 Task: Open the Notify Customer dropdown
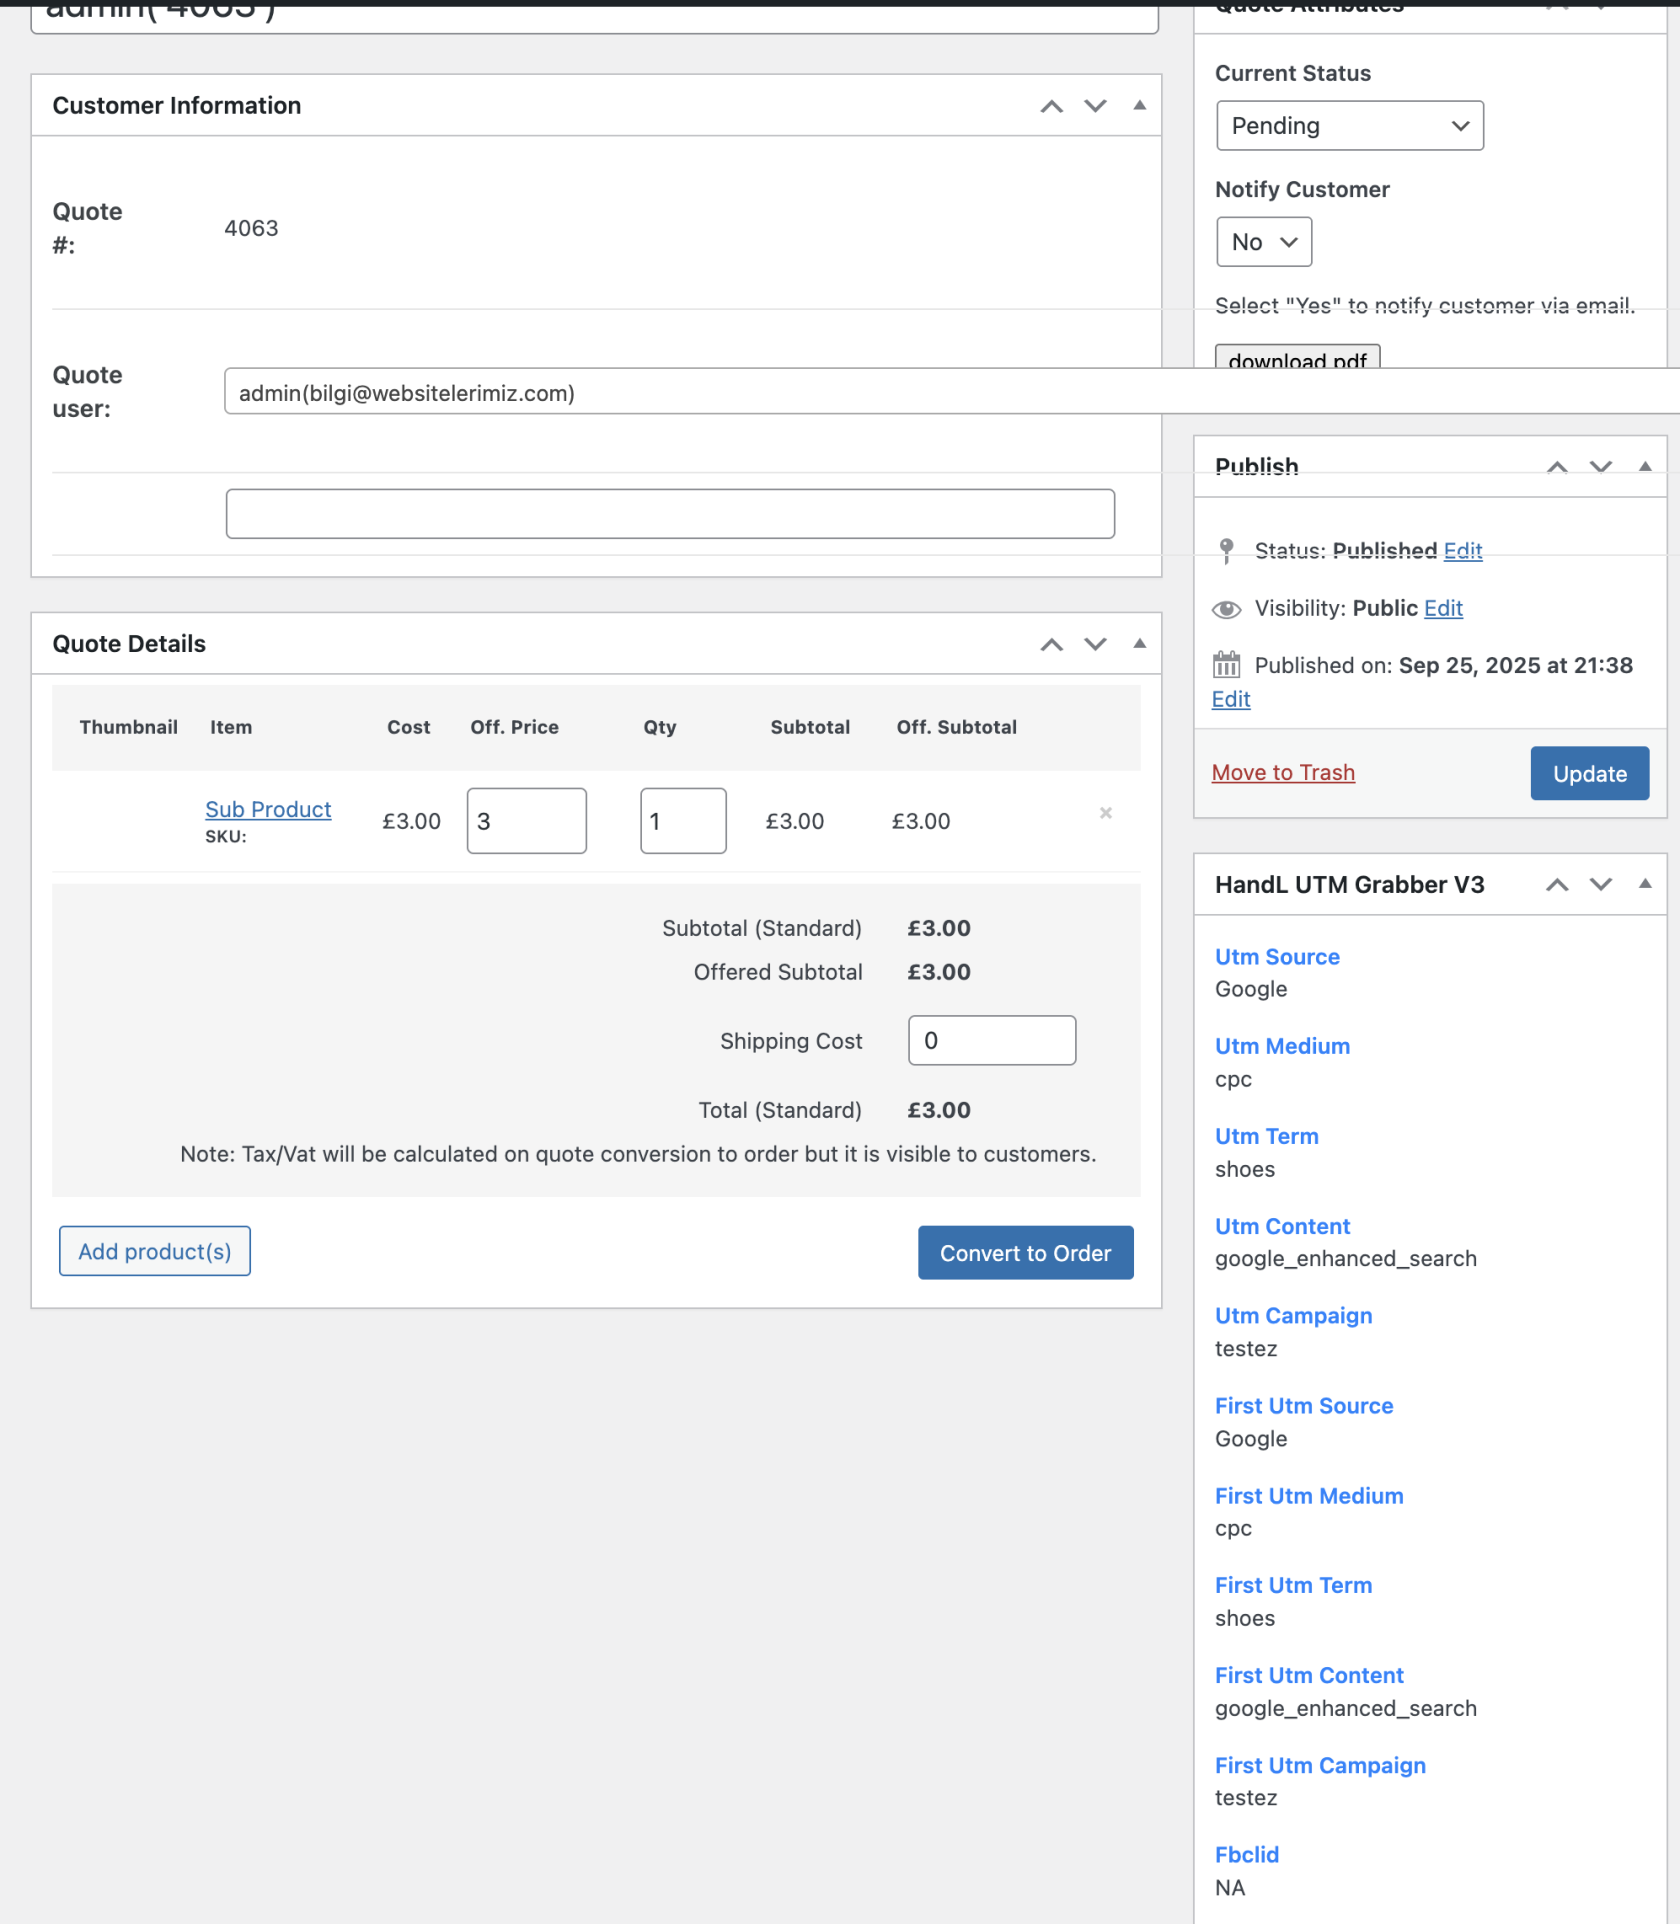pyautogui.click(x=1263, y=242)
